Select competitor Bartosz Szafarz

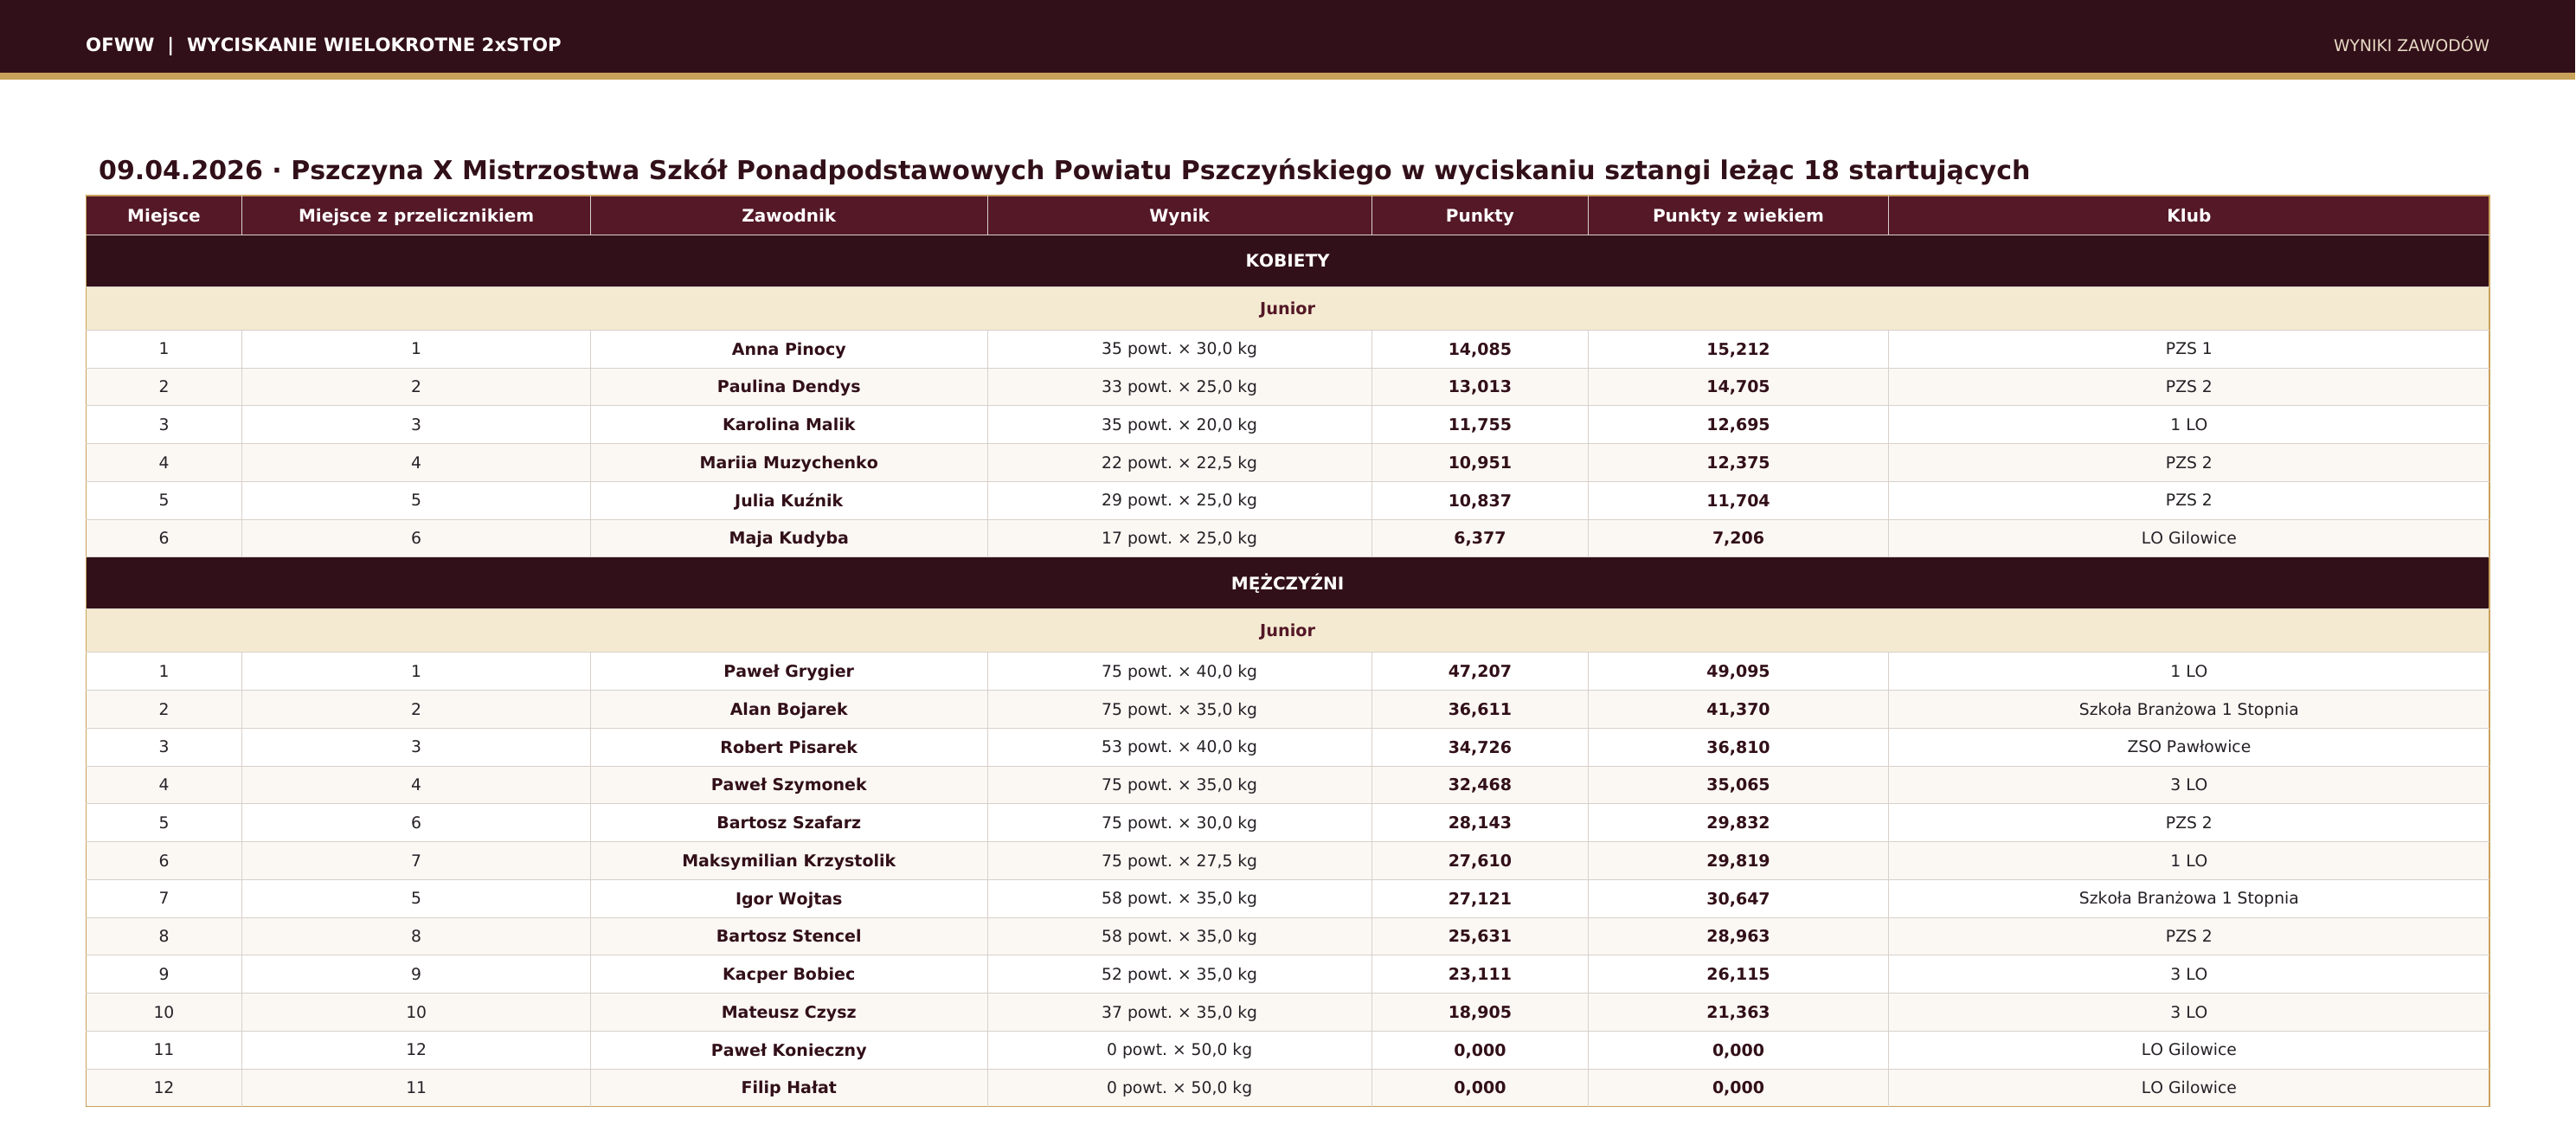pos(789,823)
